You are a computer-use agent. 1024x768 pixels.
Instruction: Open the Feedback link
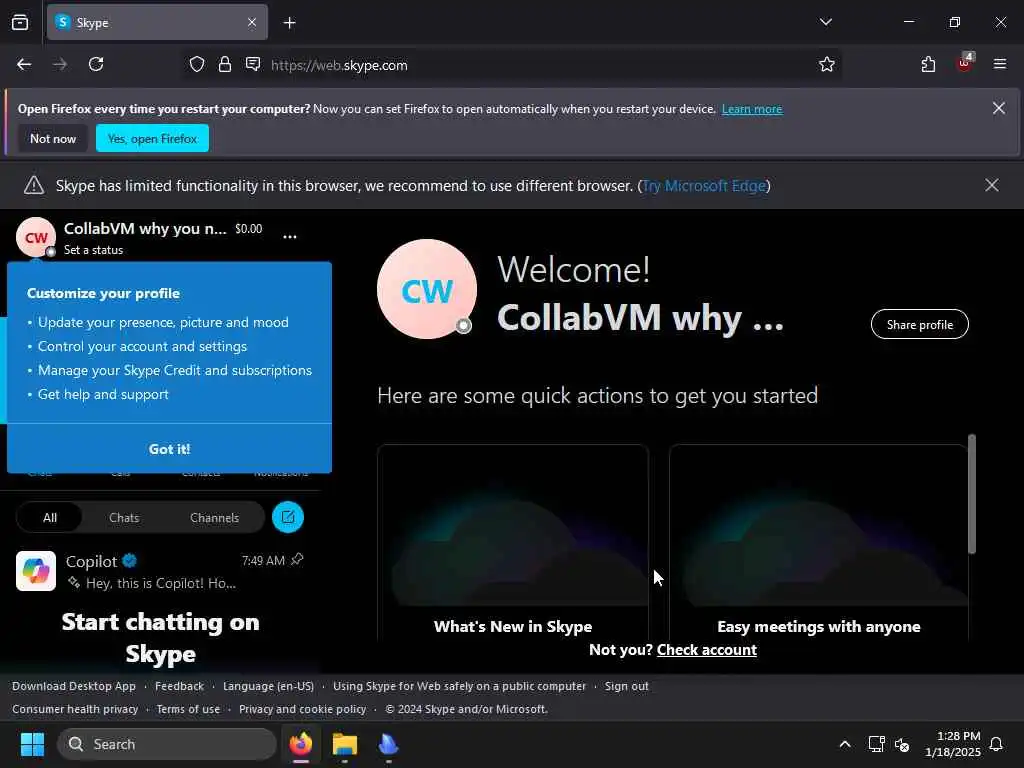180,686
